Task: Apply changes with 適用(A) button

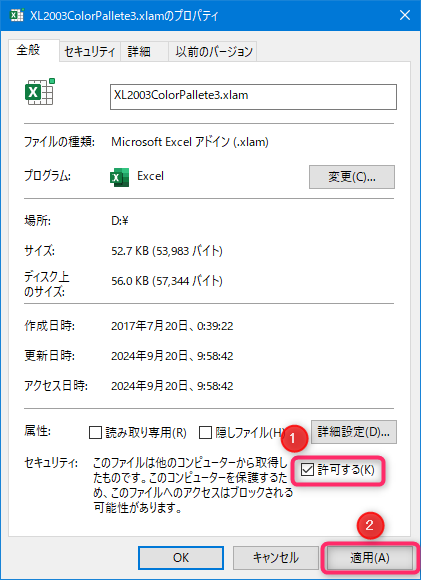Action: point(370,557)
